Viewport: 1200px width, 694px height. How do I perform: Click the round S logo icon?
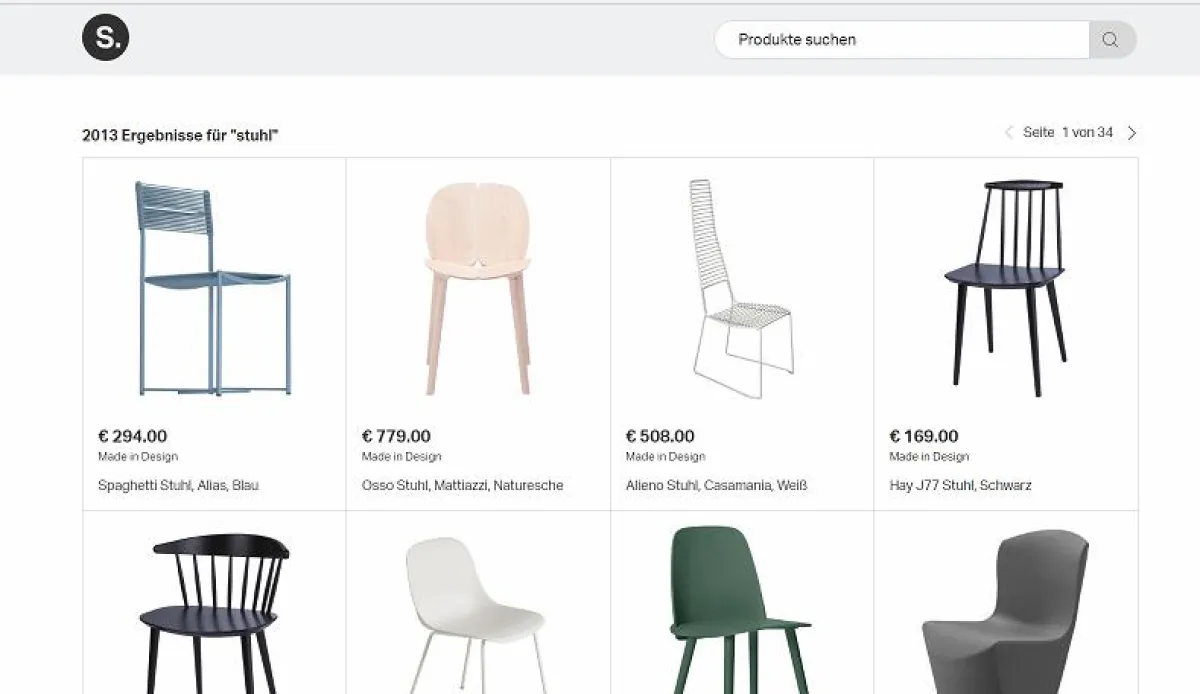pyautogui.click(x=106, y=38)
